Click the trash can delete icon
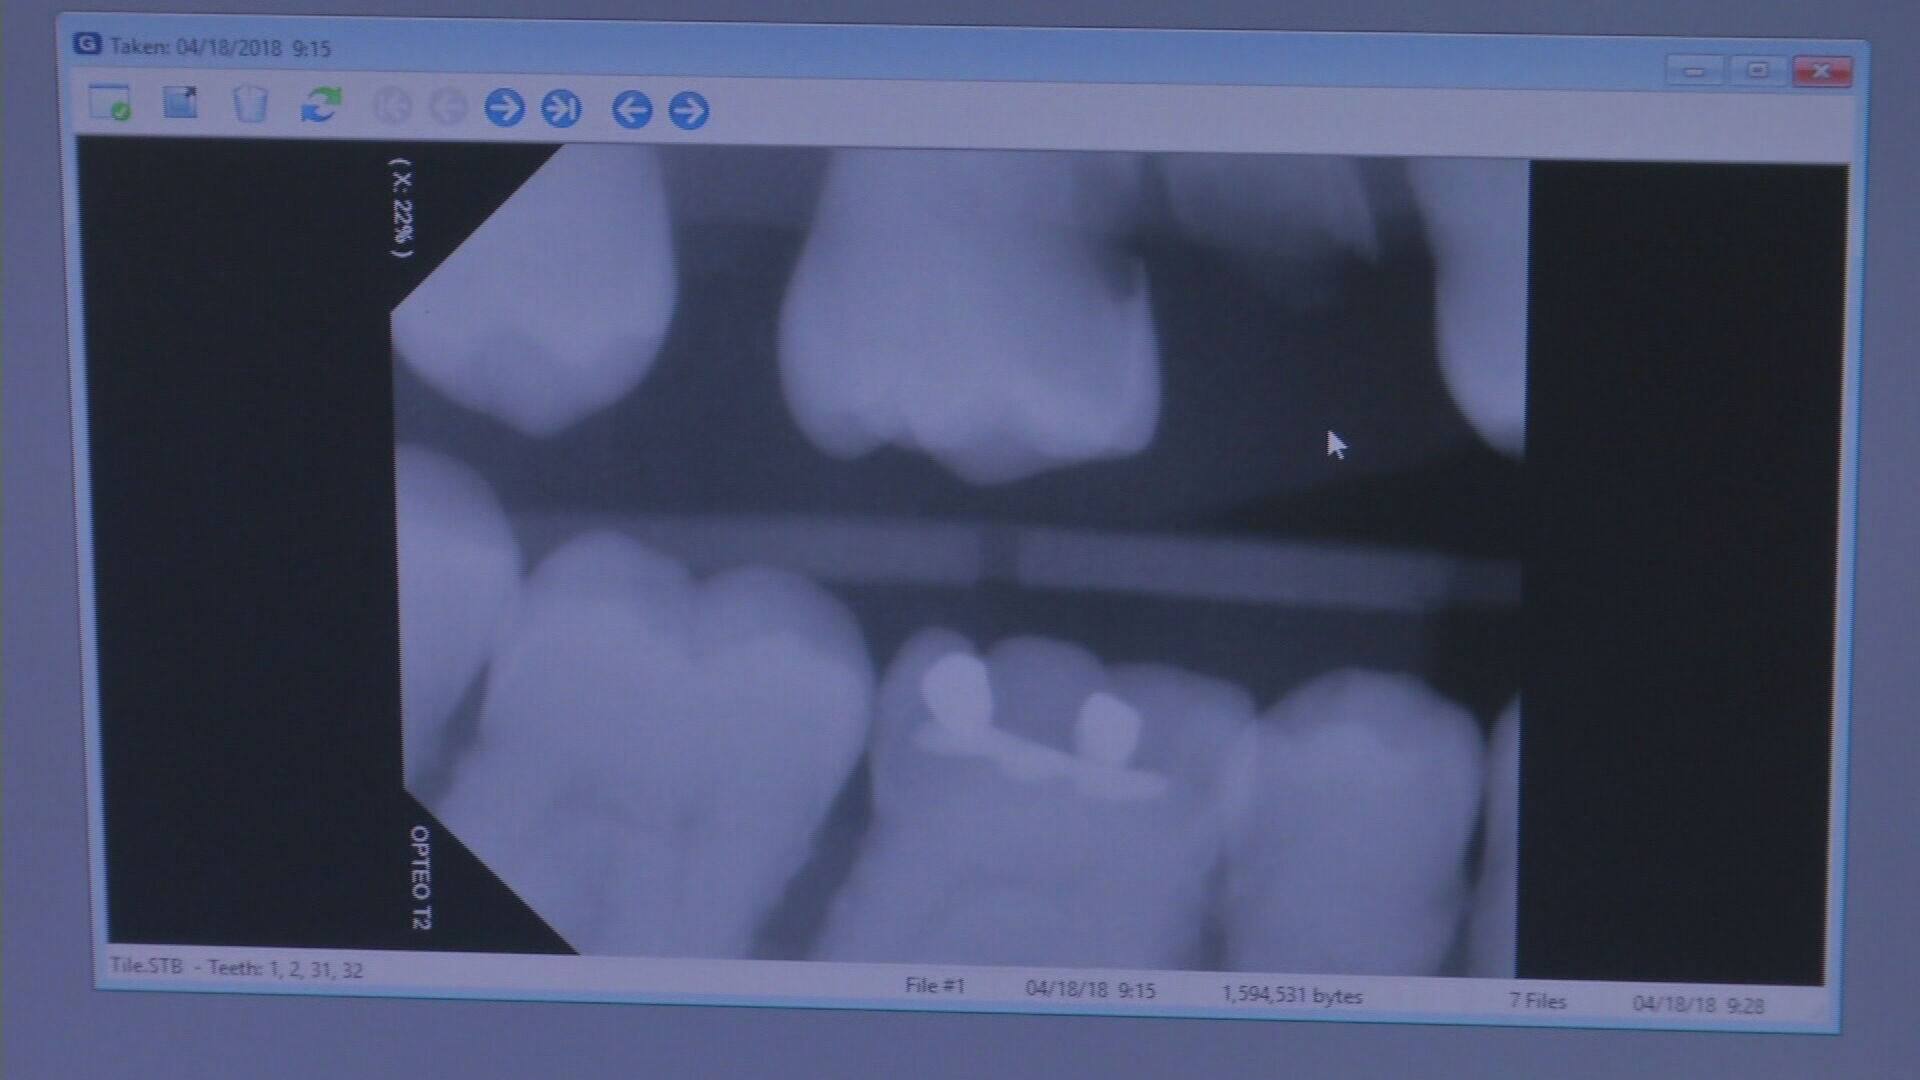This screenshot has height=1080, width=1920. tap(250, 104)
